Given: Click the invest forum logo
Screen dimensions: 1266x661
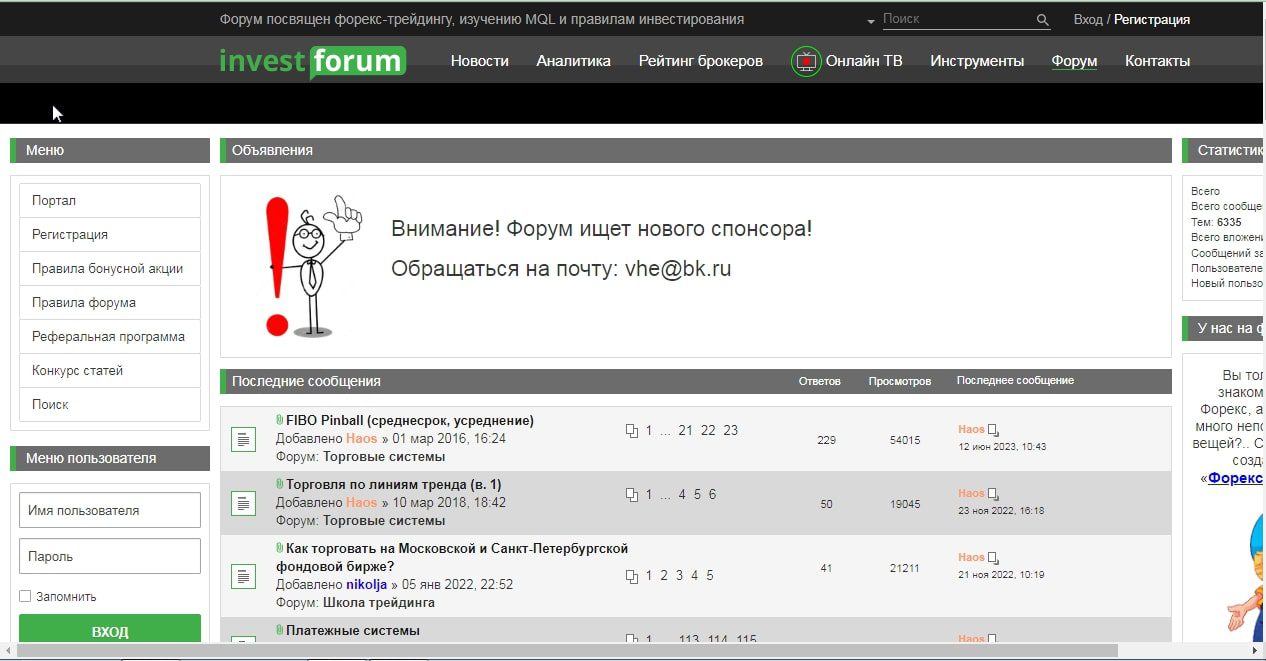Looking at the screenshot, I should click(313, 61).
